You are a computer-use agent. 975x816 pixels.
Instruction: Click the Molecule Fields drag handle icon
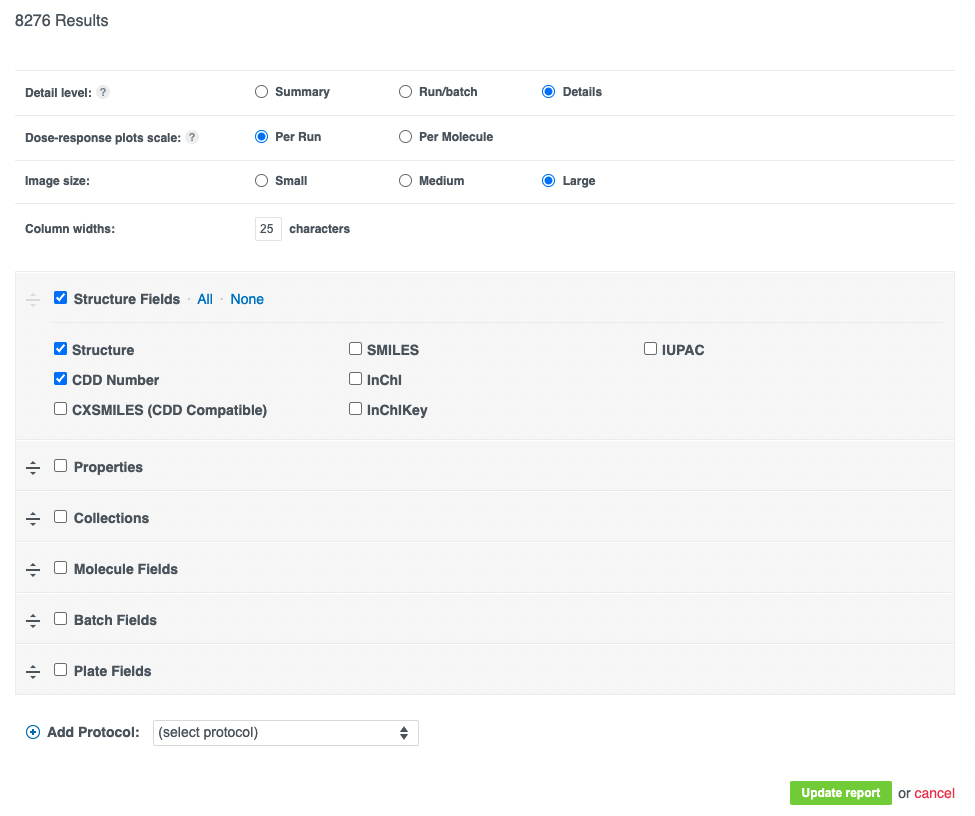click(33, 570)
